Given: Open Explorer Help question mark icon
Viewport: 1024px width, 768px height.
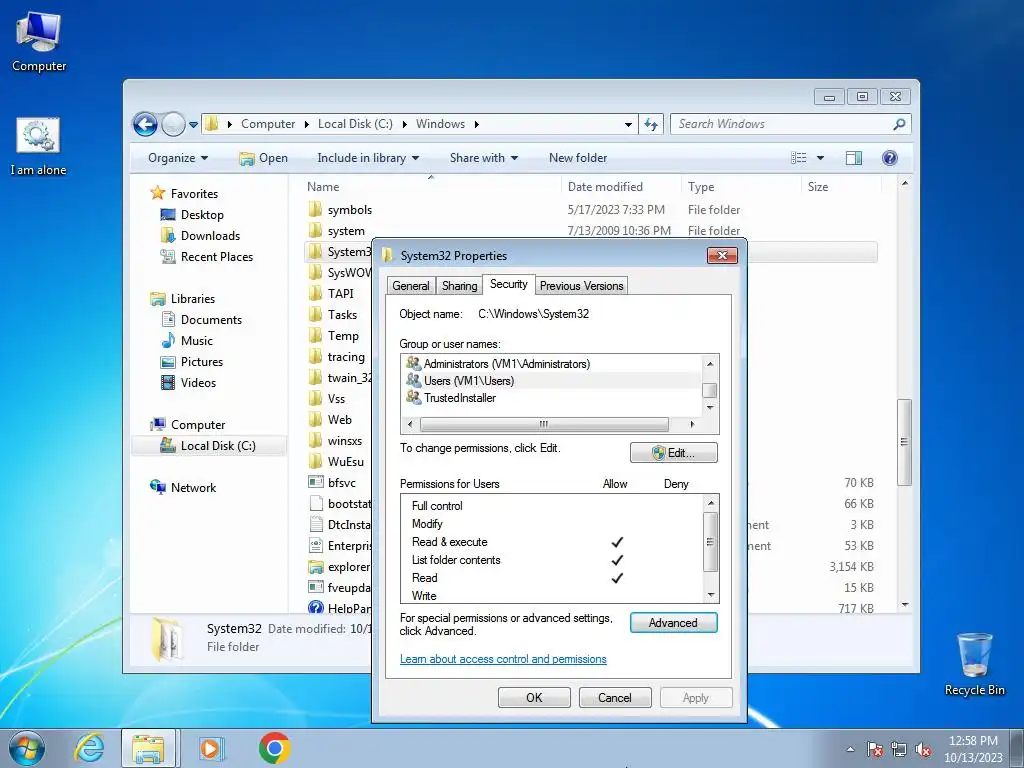Looking at the screenshot, I should coord(889,158).
